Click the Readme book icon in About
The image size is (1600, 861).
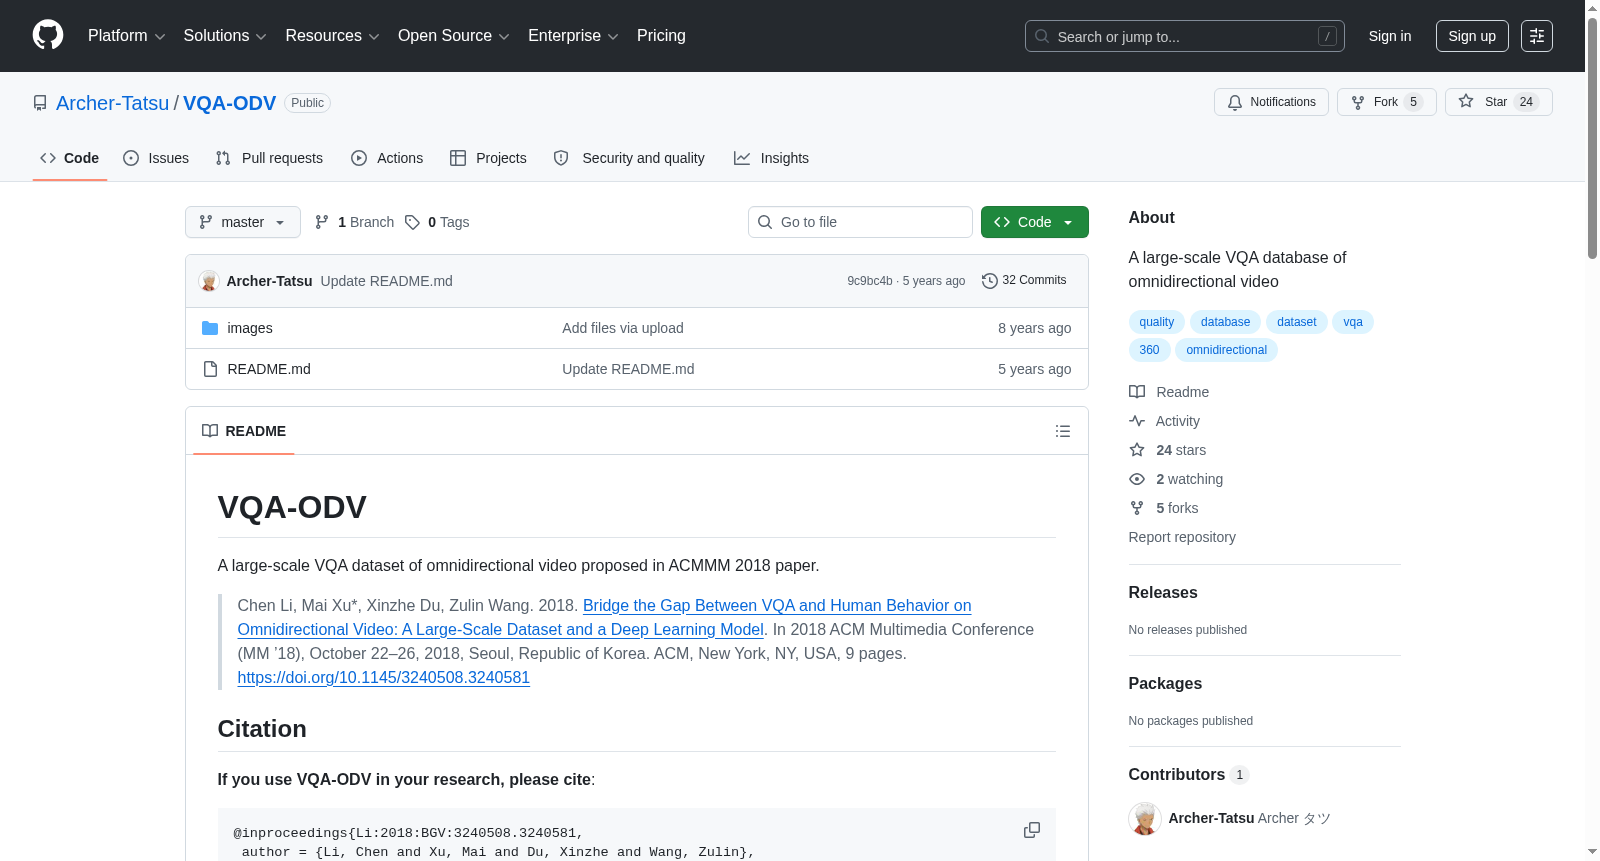pyautogui.click(x=1137, y=392)
